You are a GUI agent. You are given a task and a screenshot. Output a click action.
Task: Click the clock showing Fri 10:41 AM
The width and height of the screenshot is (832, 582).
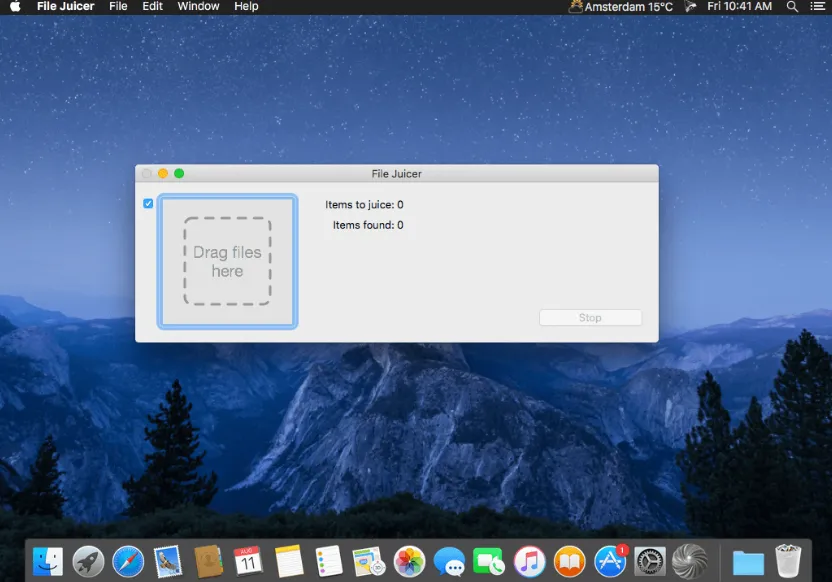(739, 6)
